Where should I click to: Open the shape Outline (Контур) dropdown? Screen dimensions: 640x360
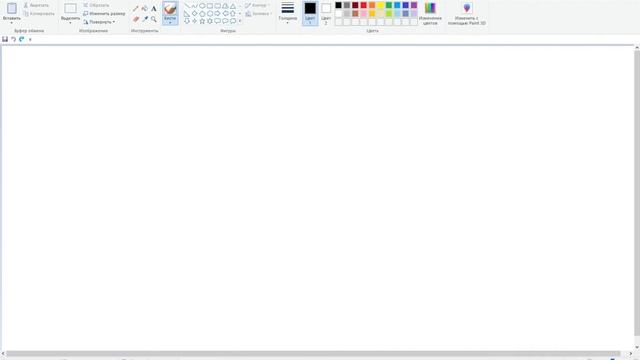(258, 5)
